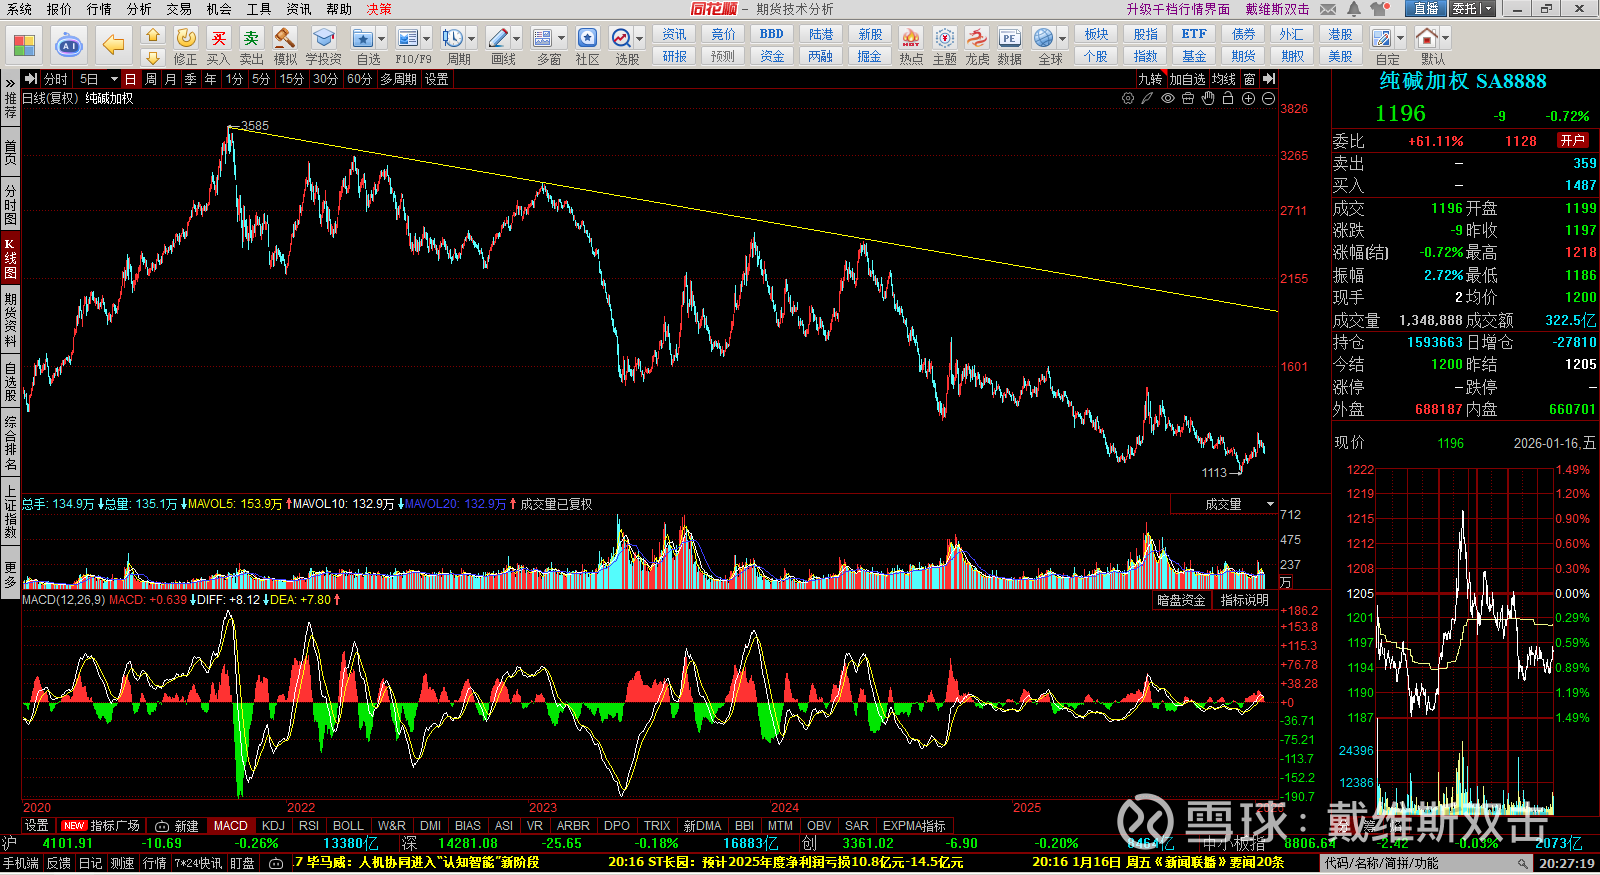The width and height of the screenshot is (1600, 875).
Task: Expand the 周期 period dropdown arrow
Action: pyautogui.click(x=471, y=39)
